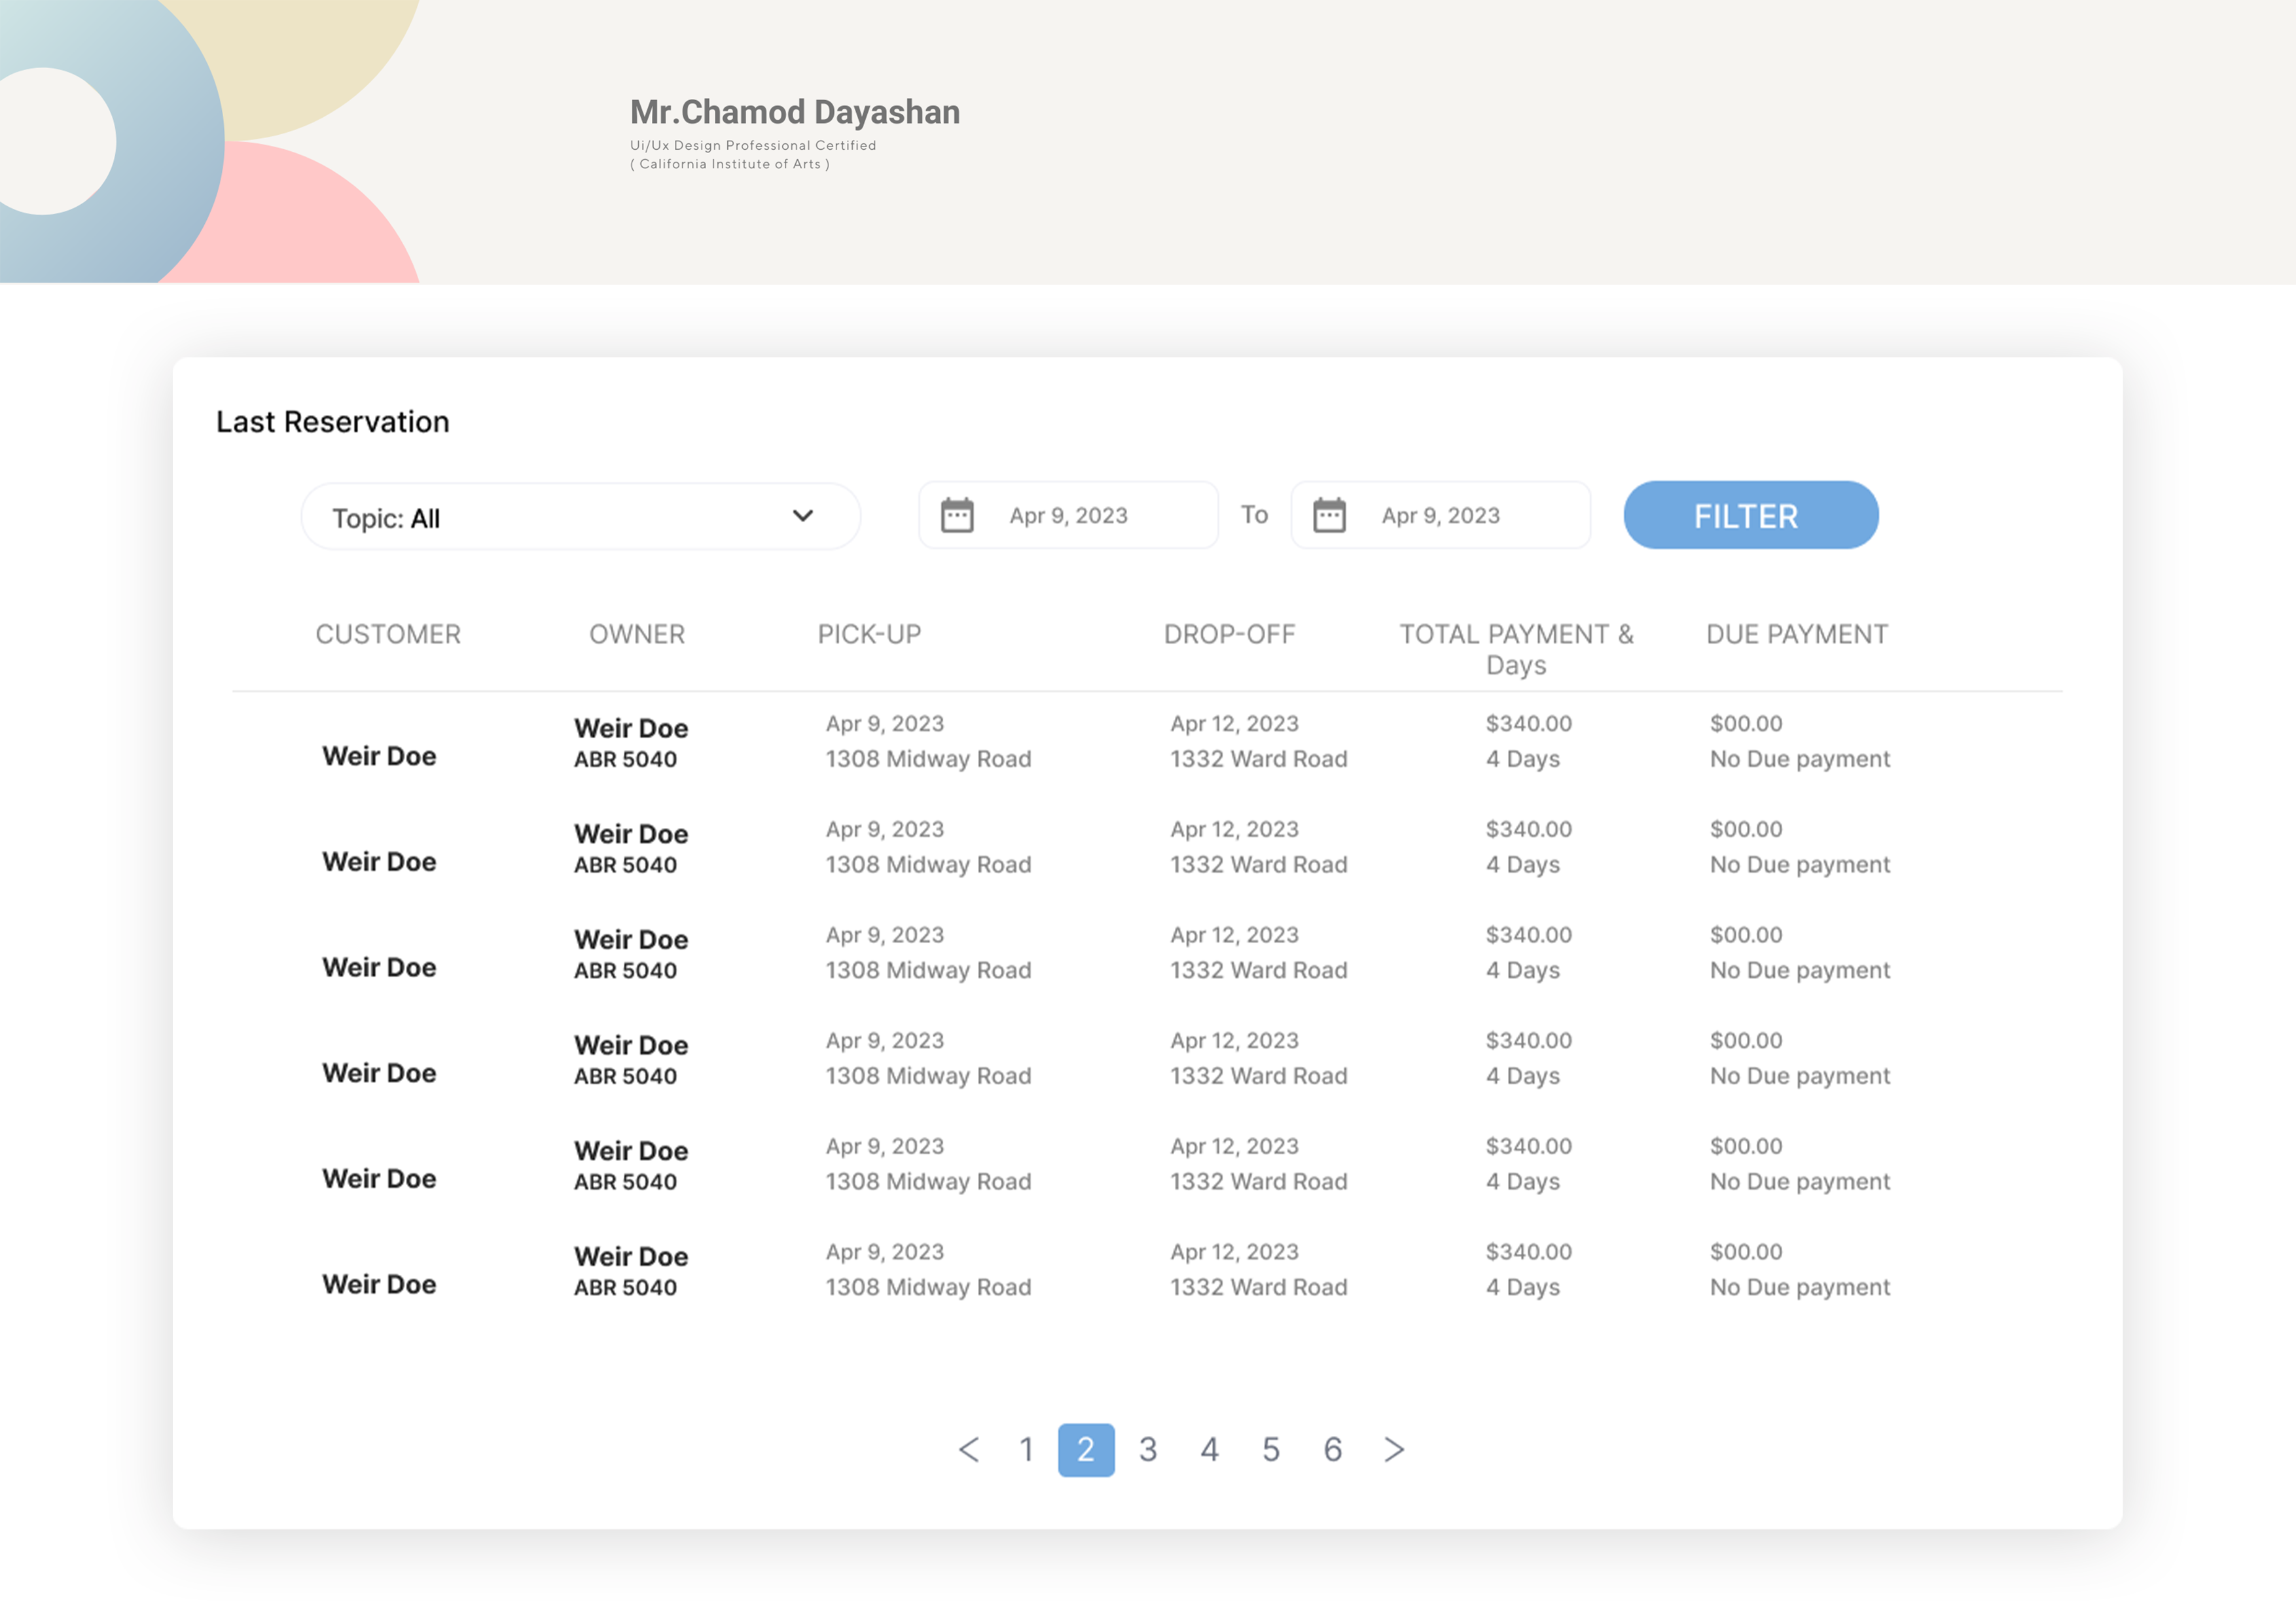Click the $00.00 due amount in first row

coord(1746,723)
